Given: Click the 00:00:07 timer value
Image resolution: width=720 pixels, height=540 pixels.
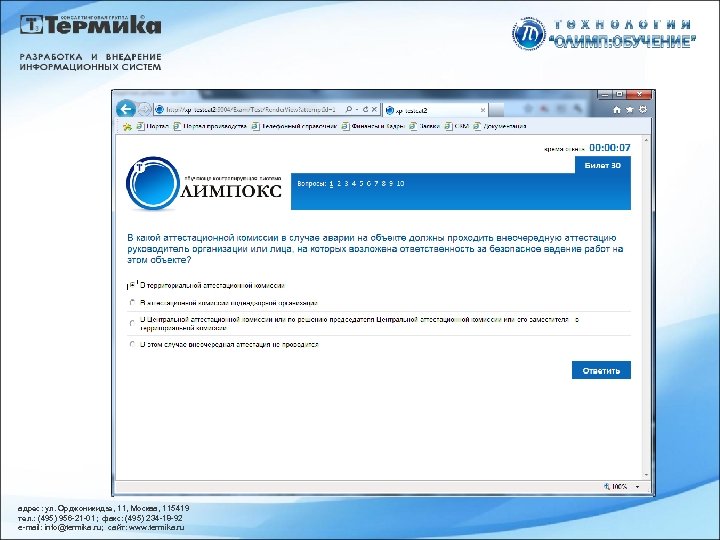Looking at the screenshot, I should (x=610, y=147).
